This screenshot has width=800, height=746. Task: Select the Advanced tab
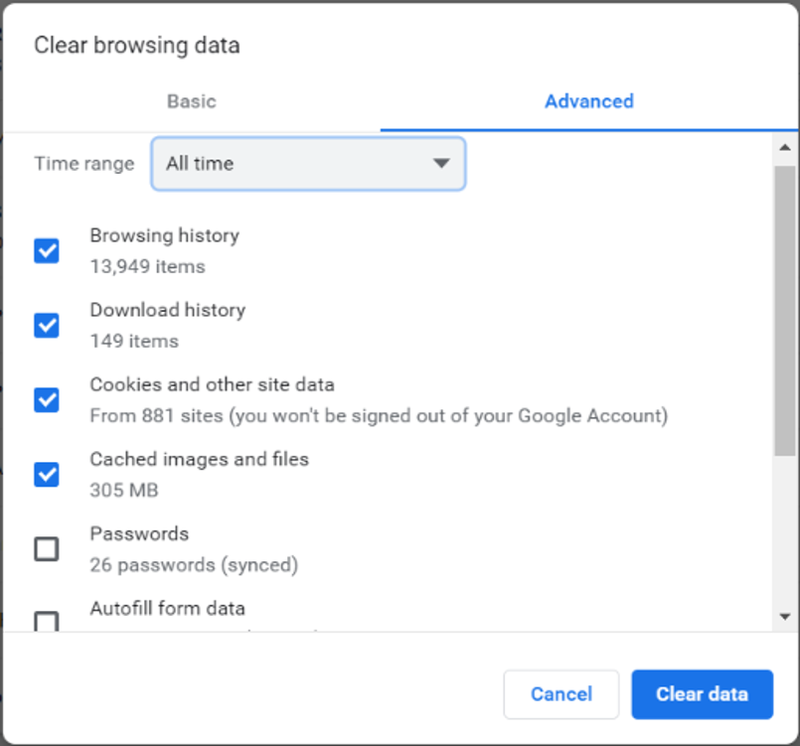point(589,102)
